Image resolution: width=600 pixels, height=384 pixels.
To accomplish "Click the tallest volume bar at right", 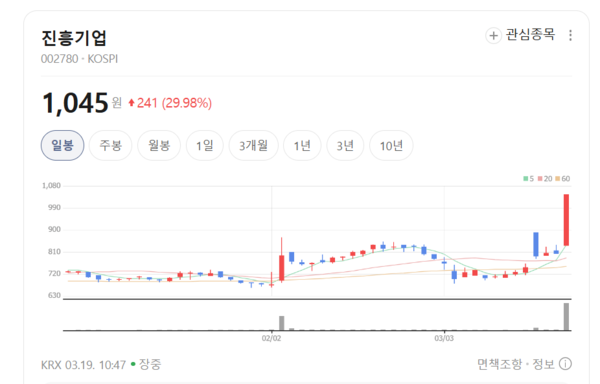I will point(566,317).
